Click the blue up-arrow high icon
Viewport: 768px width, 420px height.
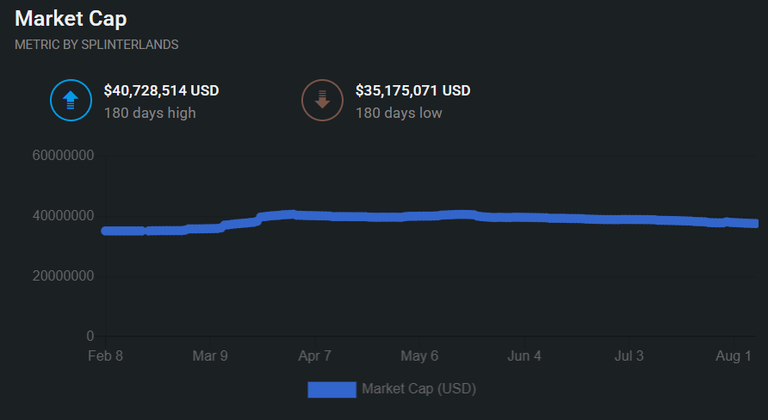(71, 100)
